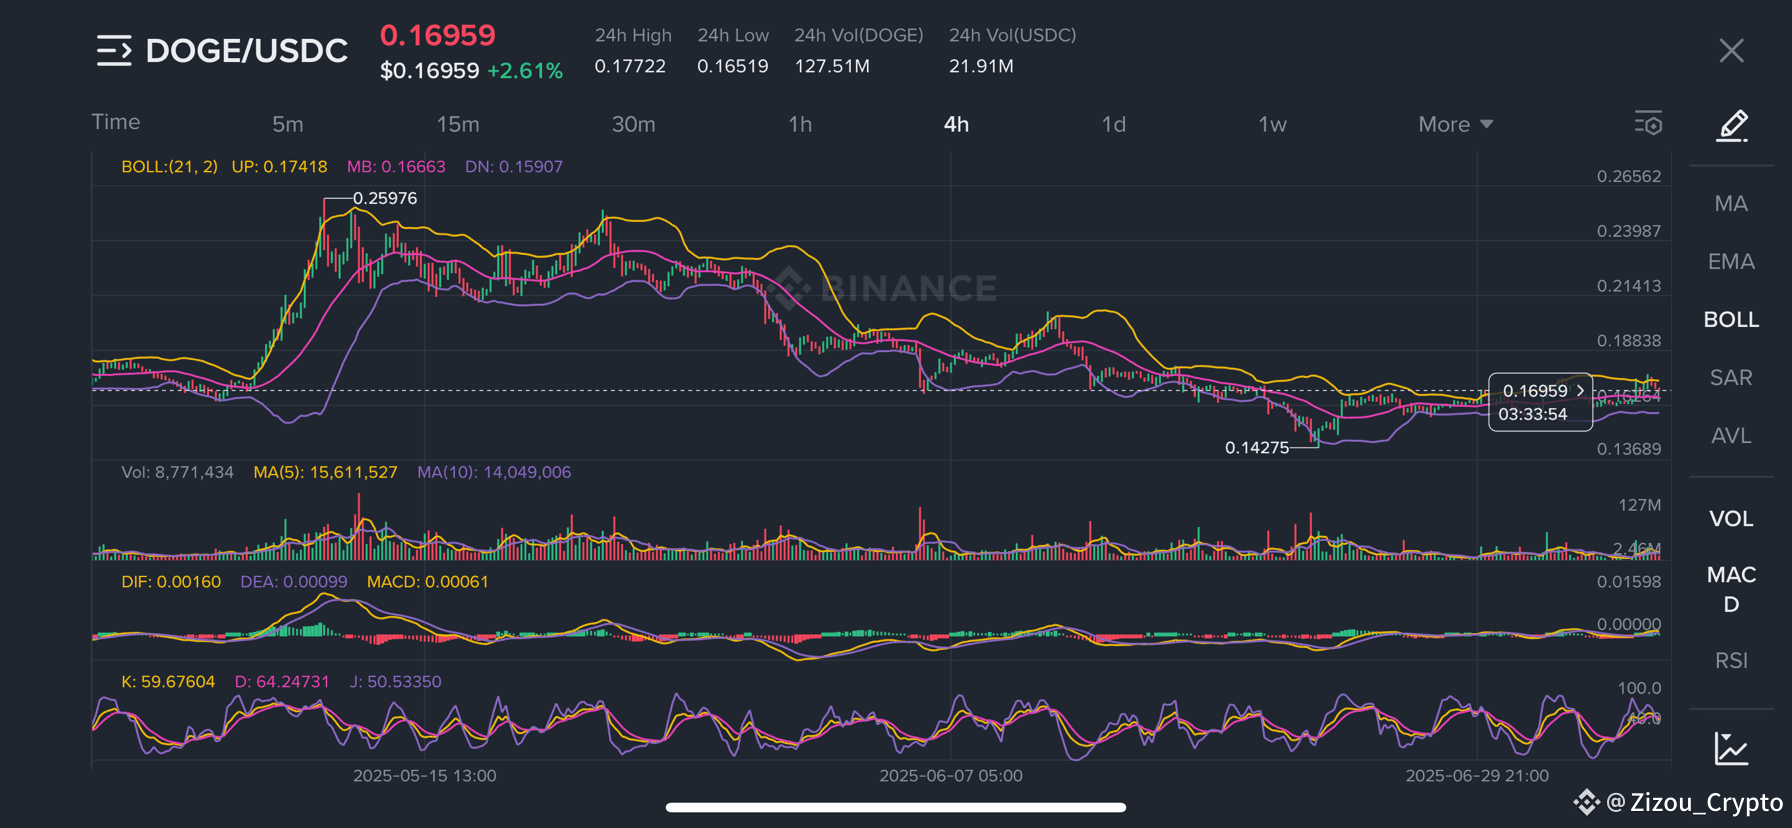Switch to the 30m timeframe
The image size is (1792, 828).
coord(634,124)
